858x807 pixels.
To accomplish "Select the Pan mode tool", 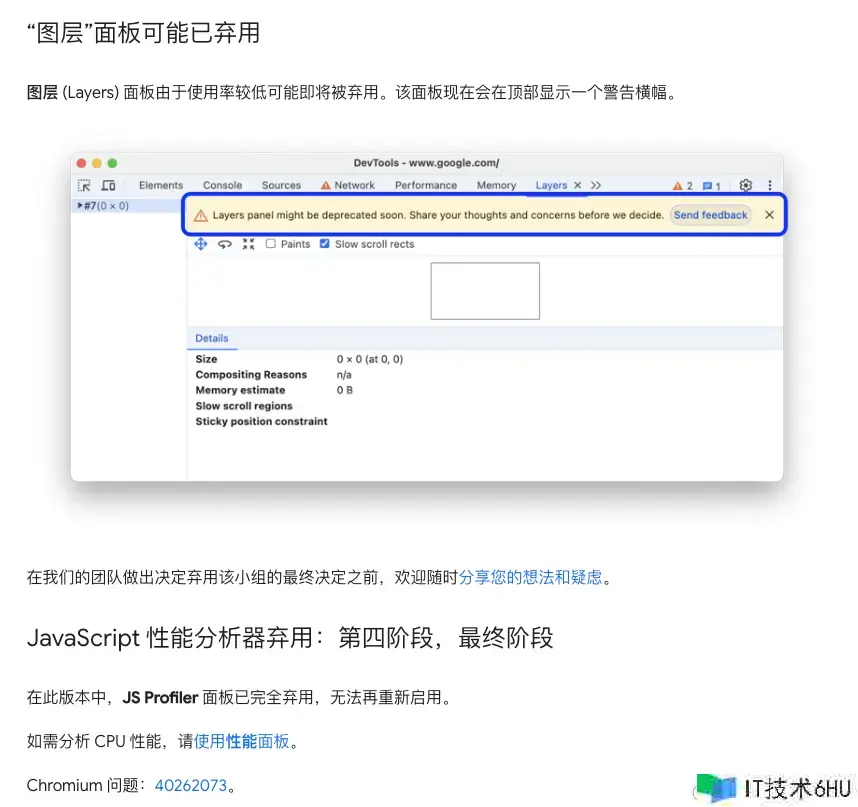I will click(x=201, y=244).
